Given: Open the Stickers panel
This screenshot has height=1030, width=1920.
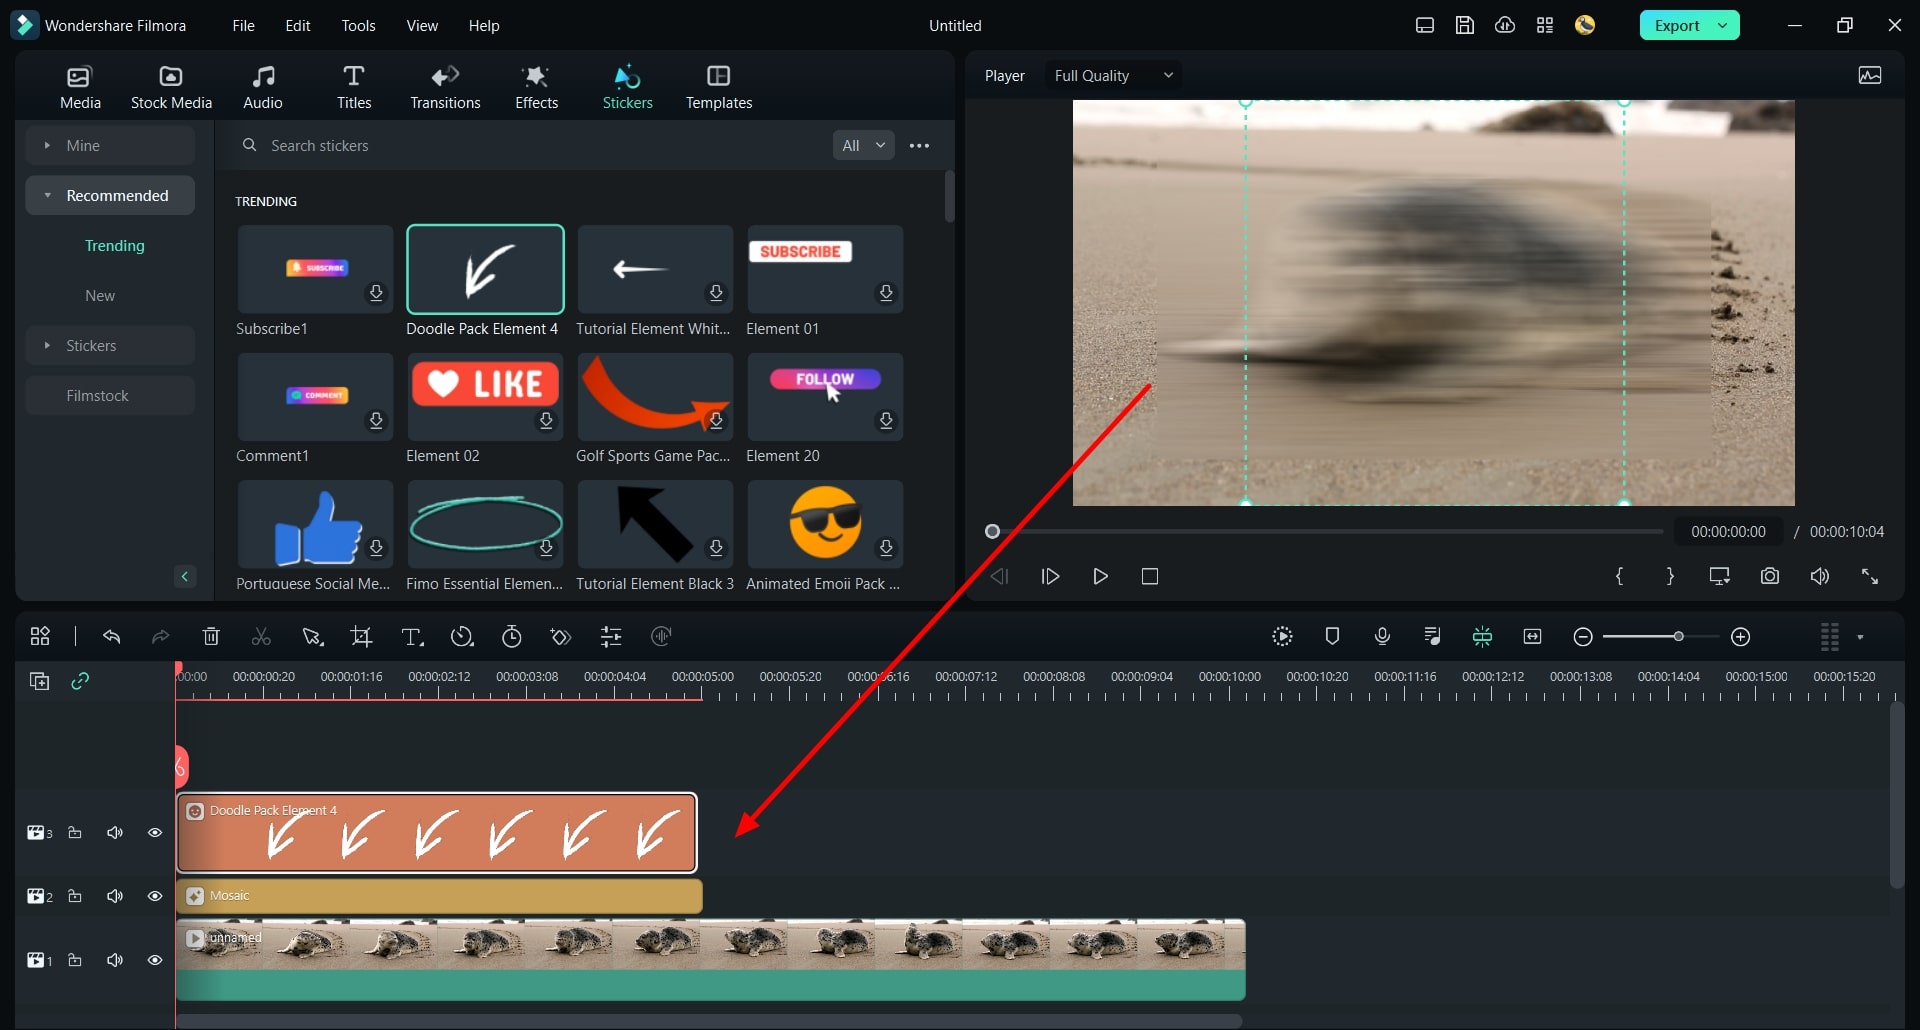Looking at the screenshot, I should pyautogui.click(x=627, y=85).
